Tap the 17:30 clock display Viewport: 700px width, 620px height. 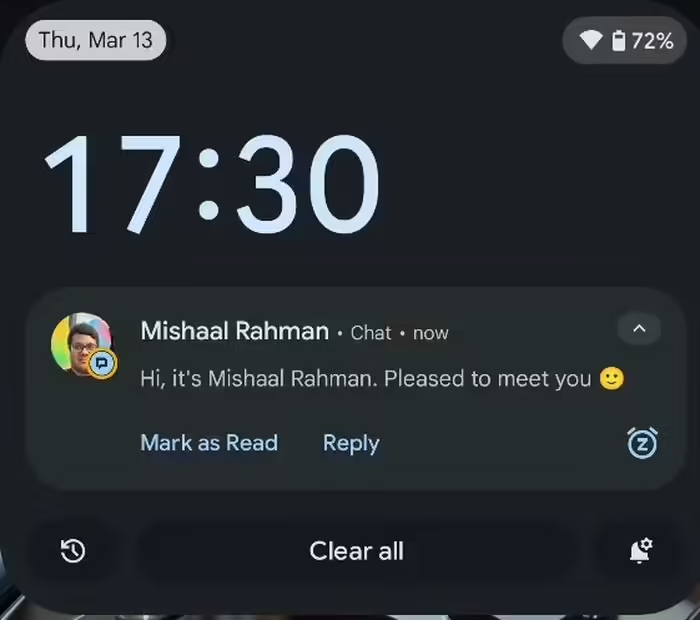[x=212, y=184]
